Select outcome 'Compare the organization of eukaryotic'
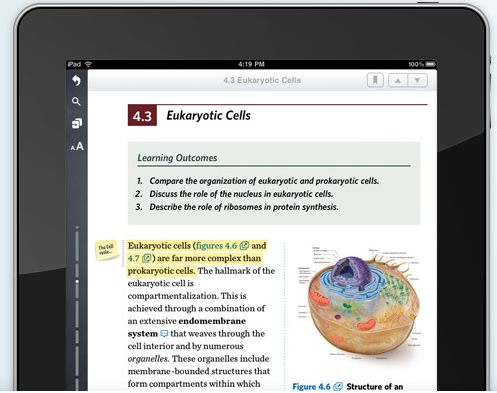This screenshot has width=497, height=393. pyautogui.click(x=264, y=181)
